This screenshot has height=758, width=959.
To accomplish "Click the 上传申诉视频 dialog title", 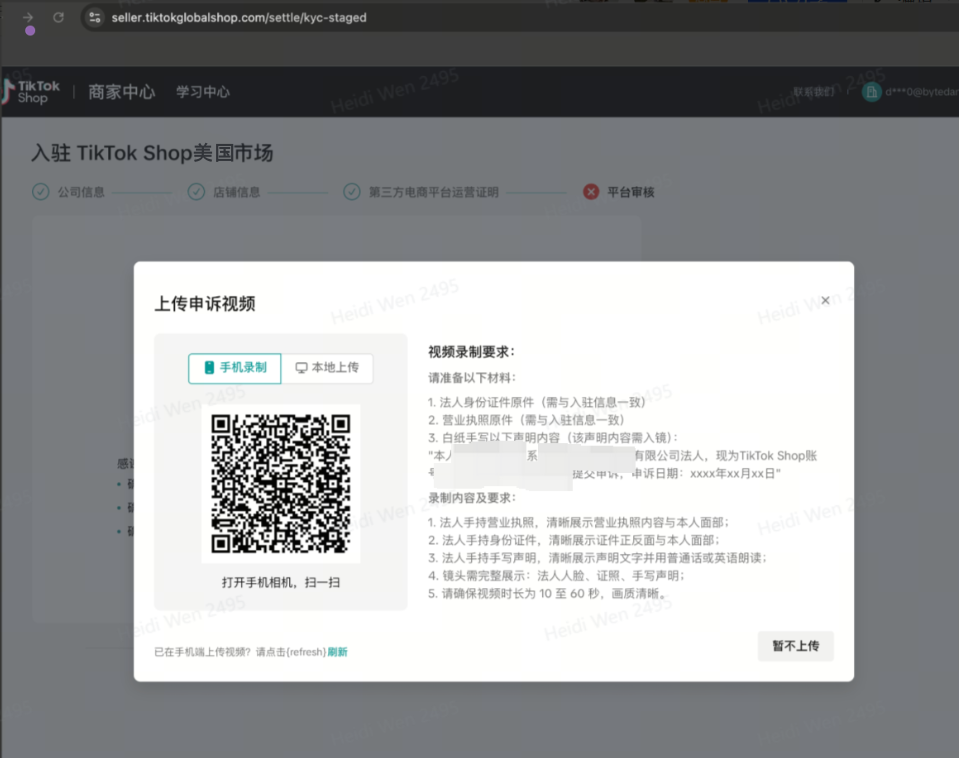I will 205,303.
